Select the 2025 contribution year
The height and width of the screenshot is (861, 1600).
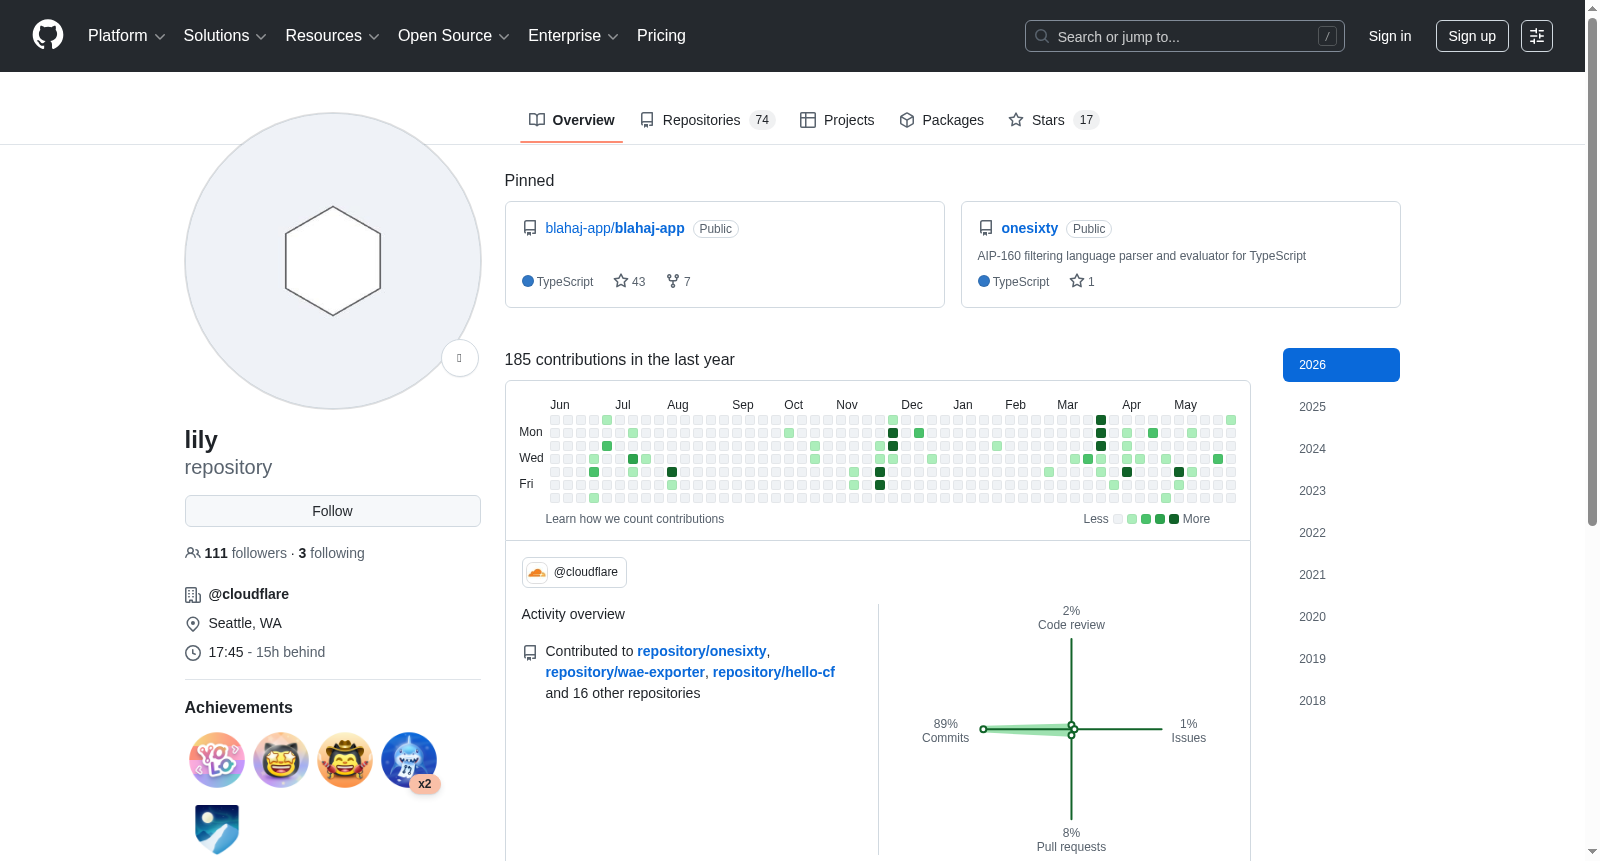[x=1341, y=407]
